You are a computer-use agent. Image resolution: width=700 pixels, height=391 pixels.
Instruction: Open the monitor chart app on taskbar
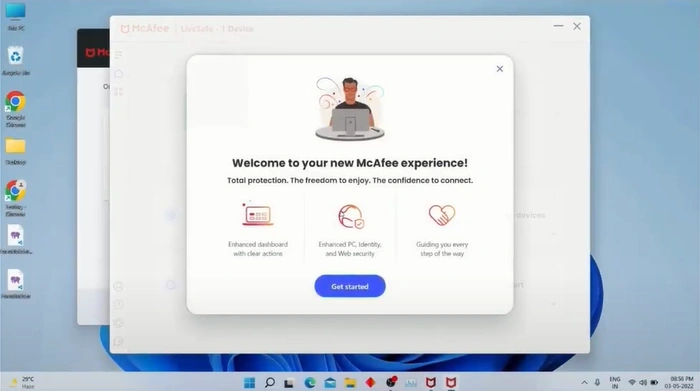click(x=411, y=383)
